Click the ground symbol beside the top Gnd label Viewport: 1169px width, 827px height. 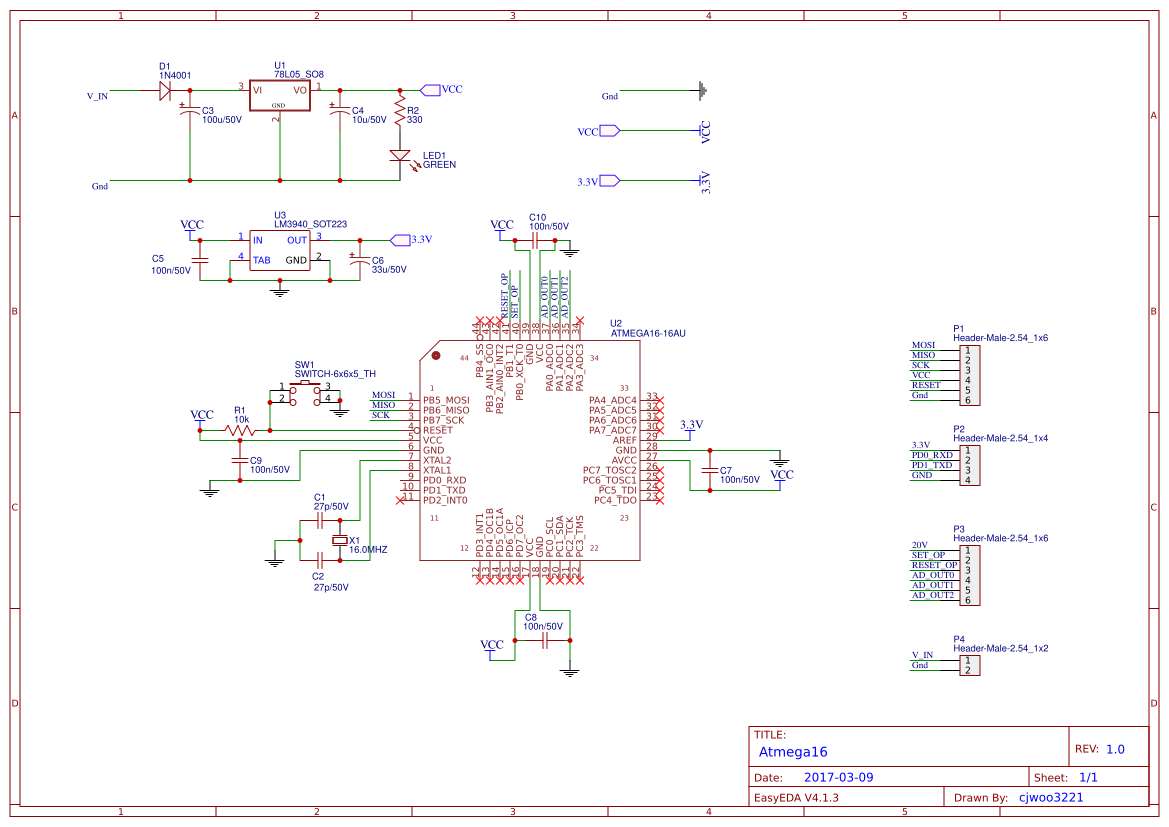coord(702,91)
